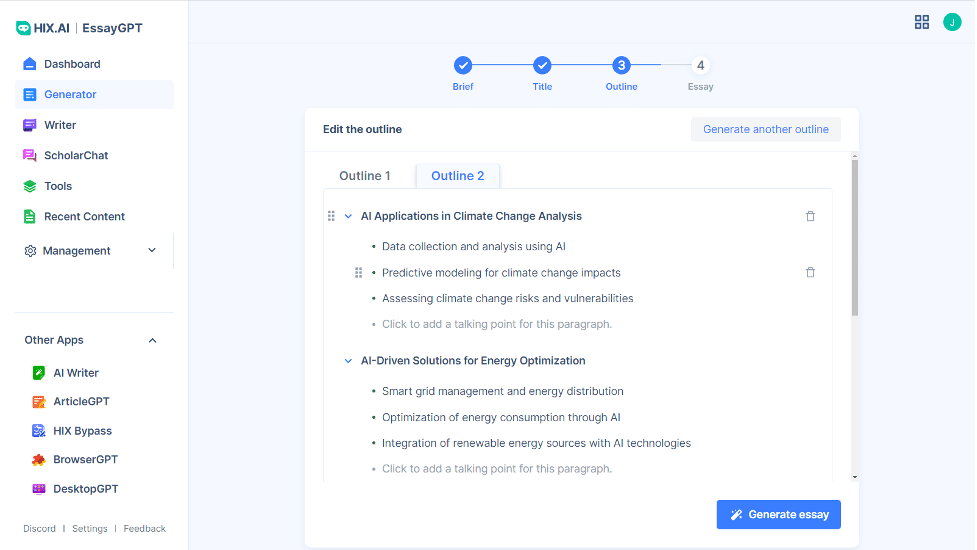Delete the Predictive modeling talking point
The image size is (977, 550).
pyautogui.click(x=810, y=272)
